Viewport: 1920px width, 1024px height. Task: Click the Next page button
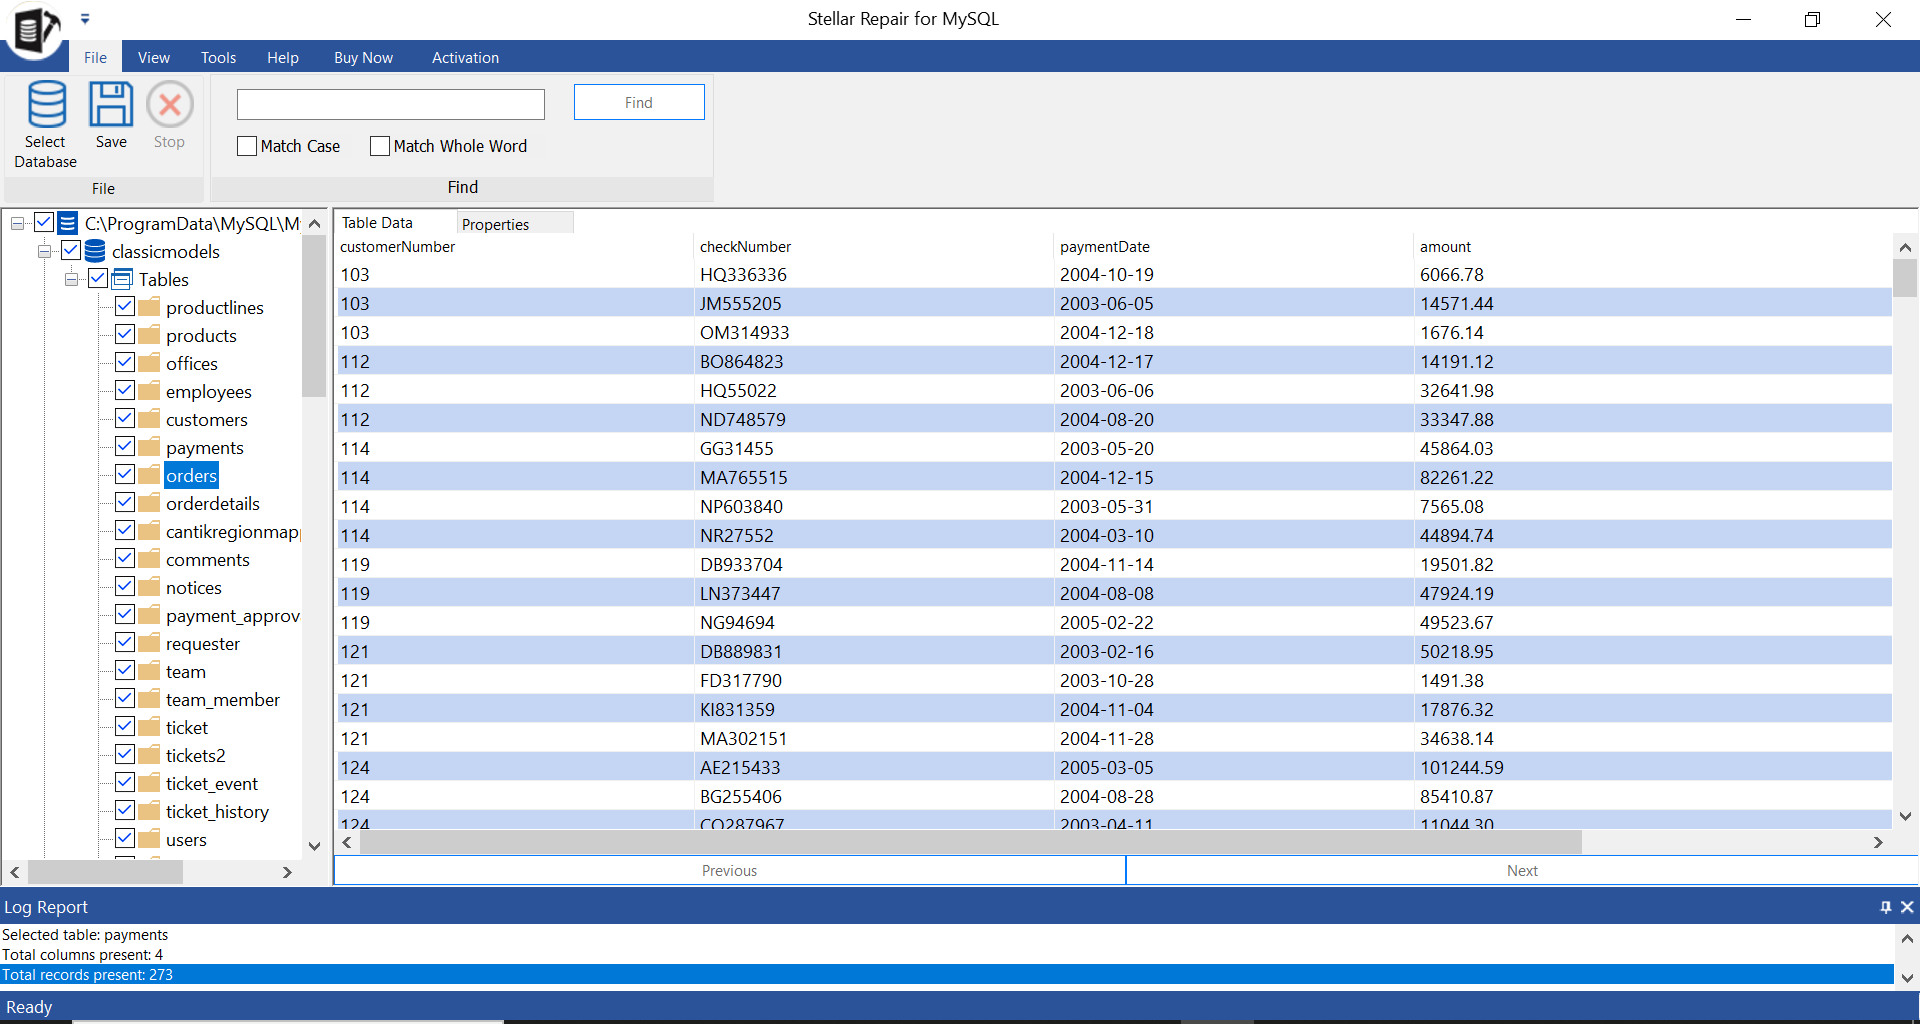(x=1522, y=870)
